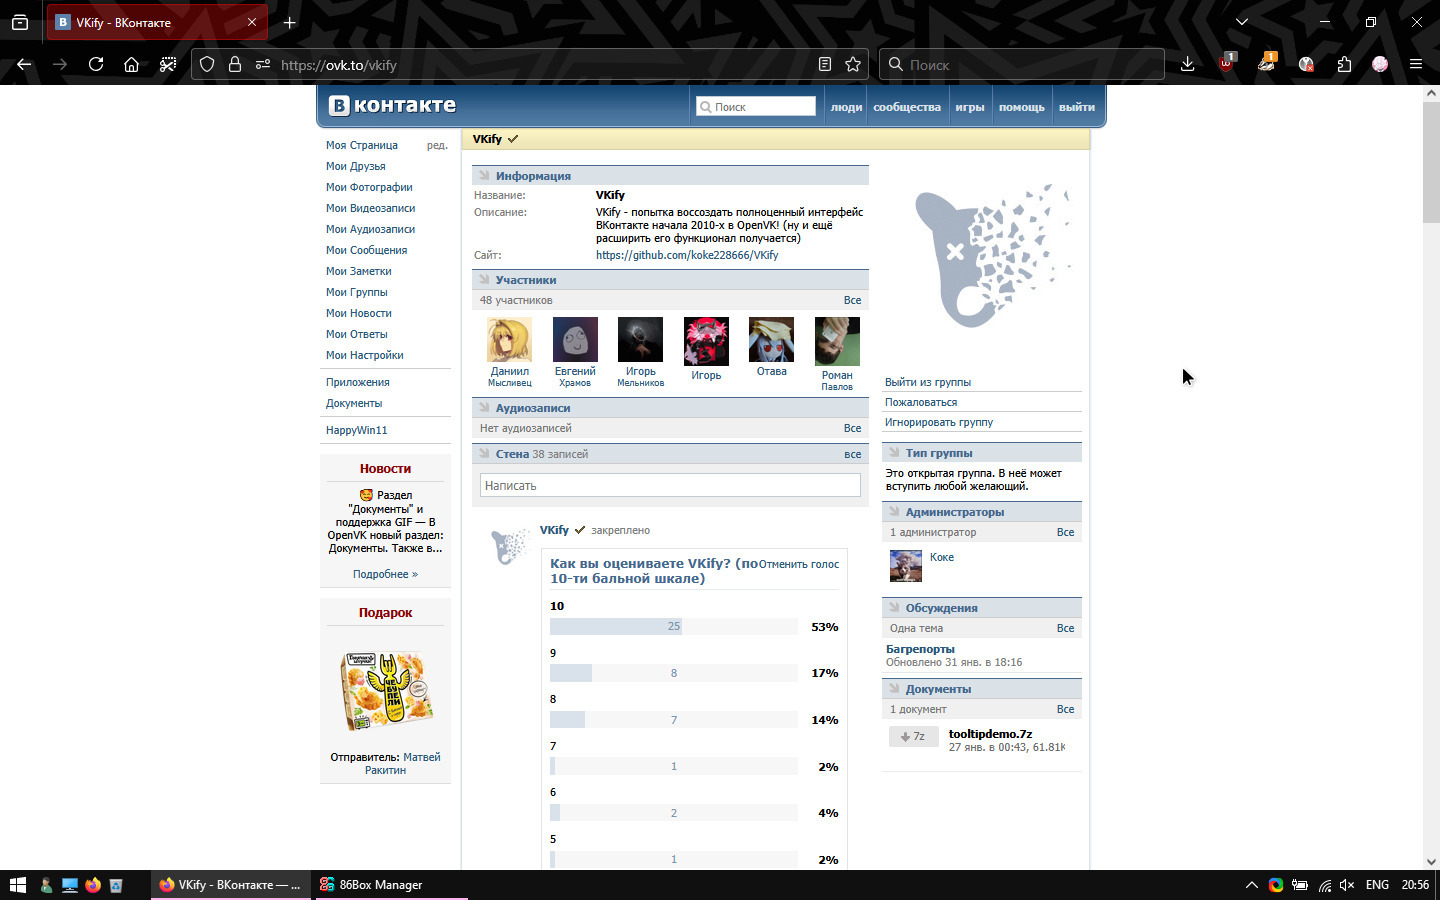Click the poll result bar for rating 10
Screen dimensions: 1440x900
[x=674, y=627]
